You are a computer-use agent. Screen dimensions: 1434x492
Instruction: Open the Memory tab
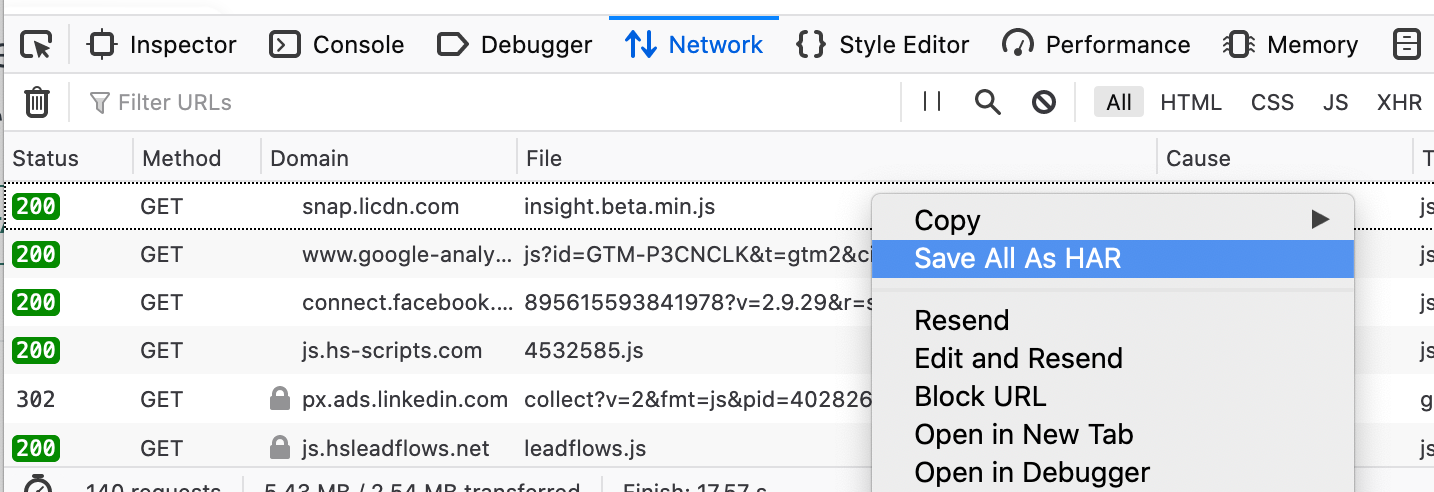[1292, 45]
